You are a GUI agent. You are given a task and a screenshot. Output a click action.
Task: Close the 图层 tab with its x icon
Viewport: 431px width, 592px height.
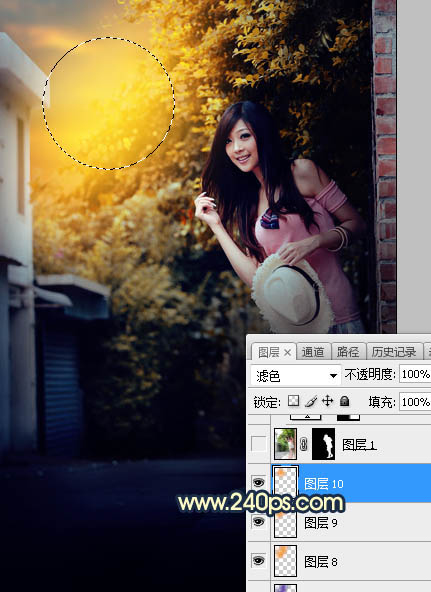pos(288,353)
